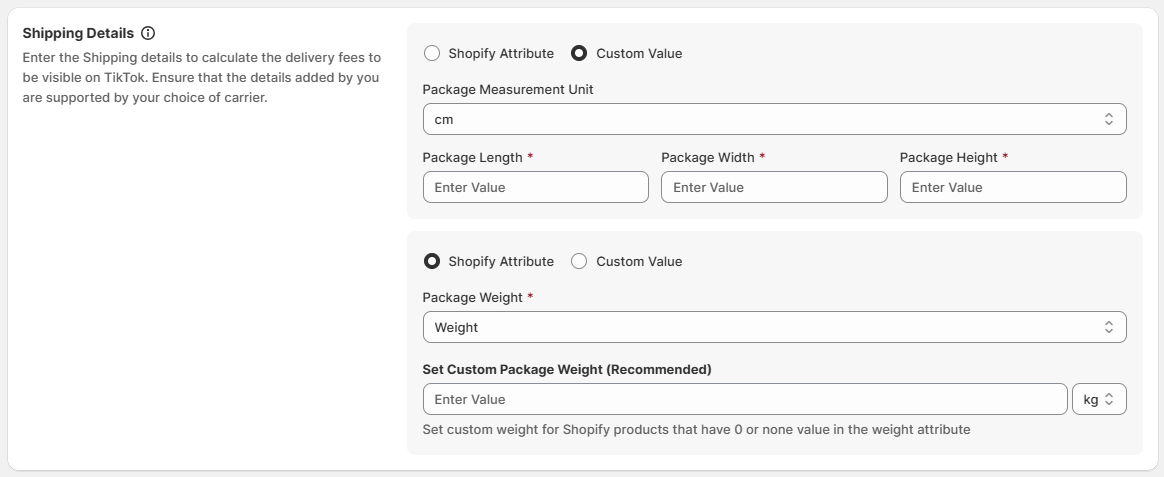1164x477 pixels.
Task: Select Custom Value for package dimensions
Action: [579, 53]
